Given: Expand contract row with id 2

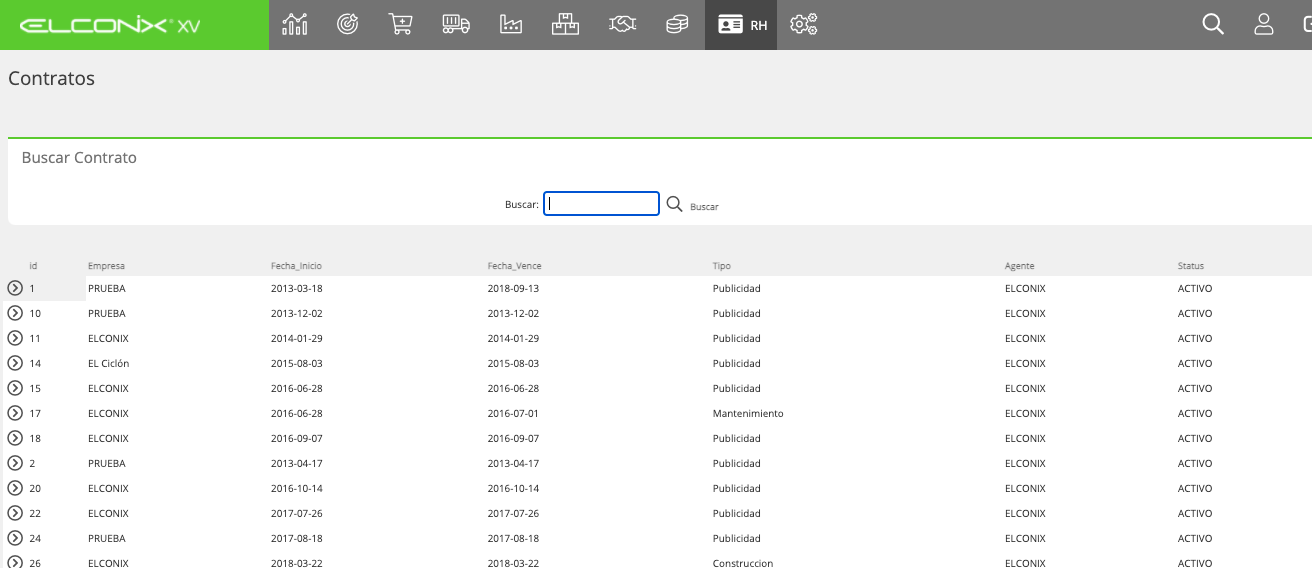Looking at the screenshot, I should click(15, 463).
